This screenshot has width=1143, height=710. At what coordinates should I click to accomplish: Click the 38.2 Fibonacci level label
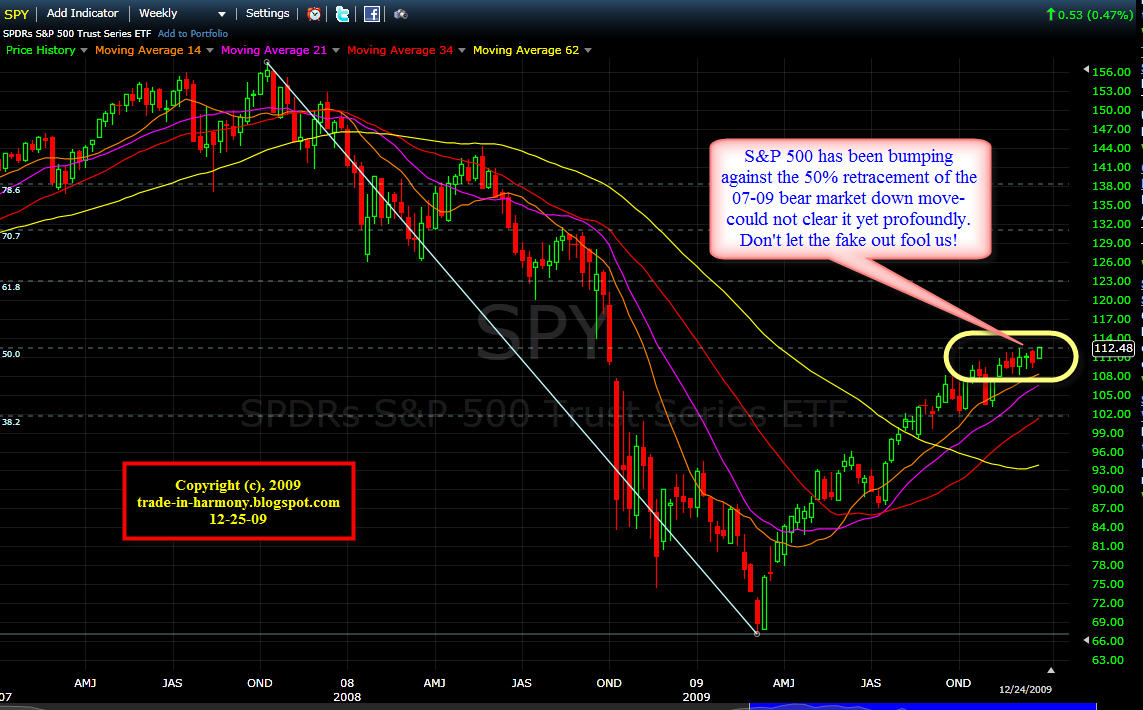11,422
